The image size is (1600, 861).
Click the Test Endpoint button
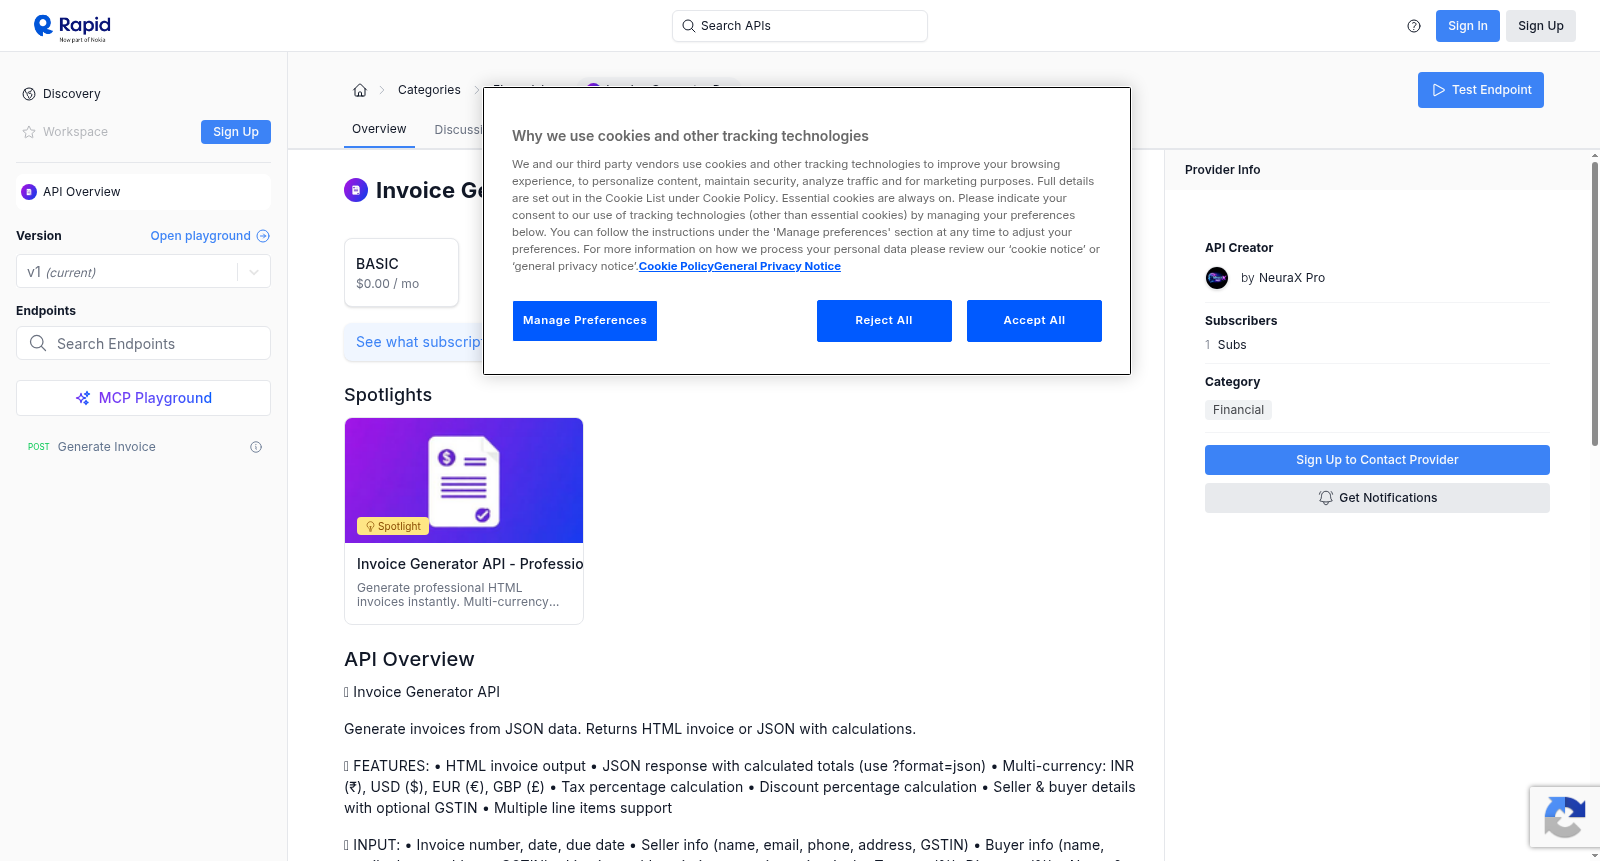(x=1481, y=90)
